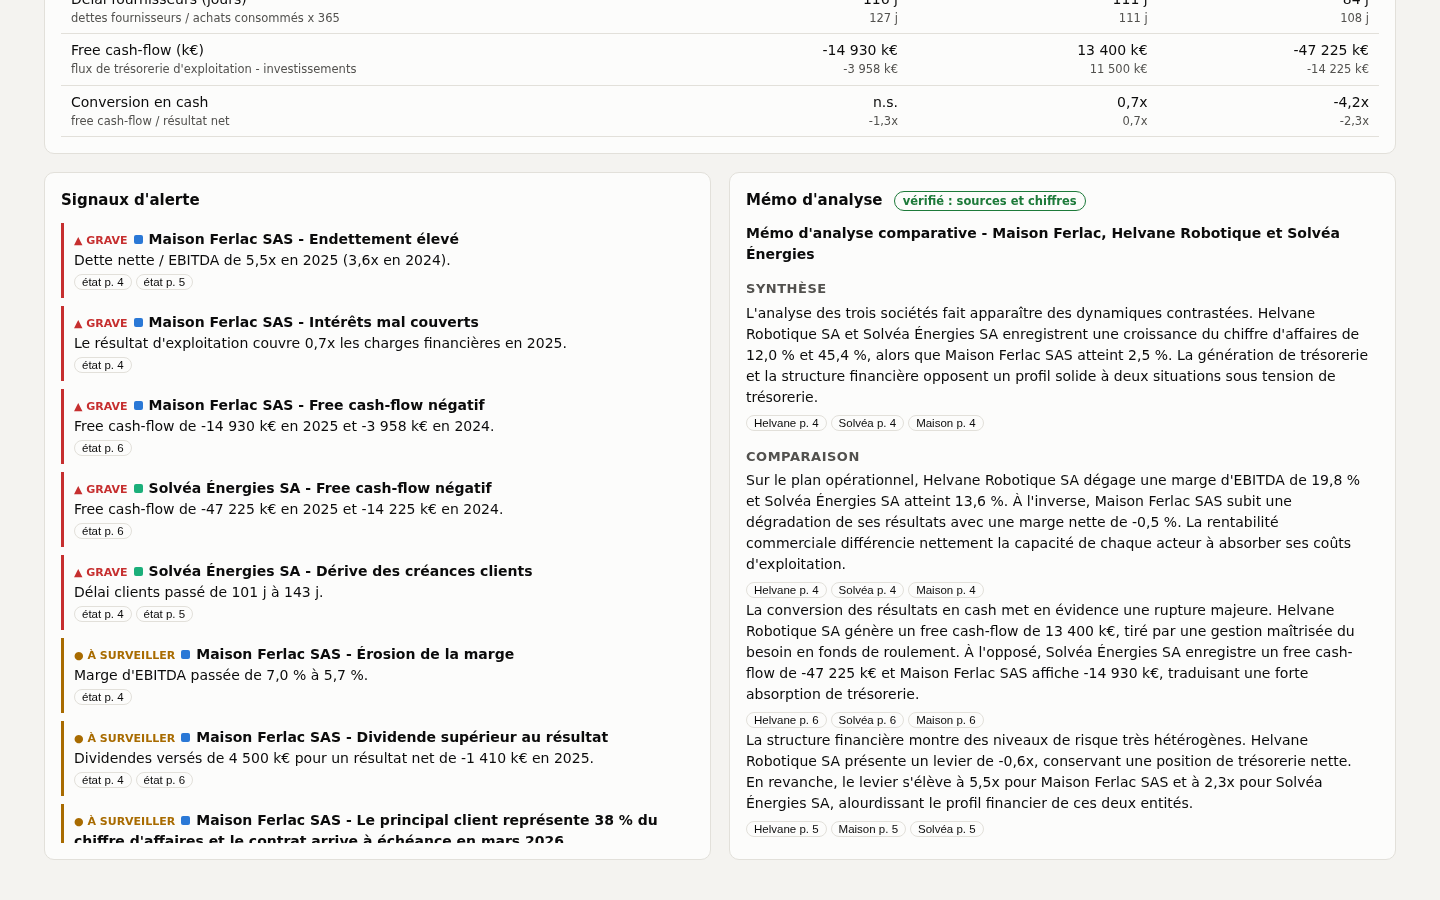1440x900 pixels.
Task: Select alert 'Solvéa Énergies SA - Dérive des créances clients'
Action: click(340, 571)
